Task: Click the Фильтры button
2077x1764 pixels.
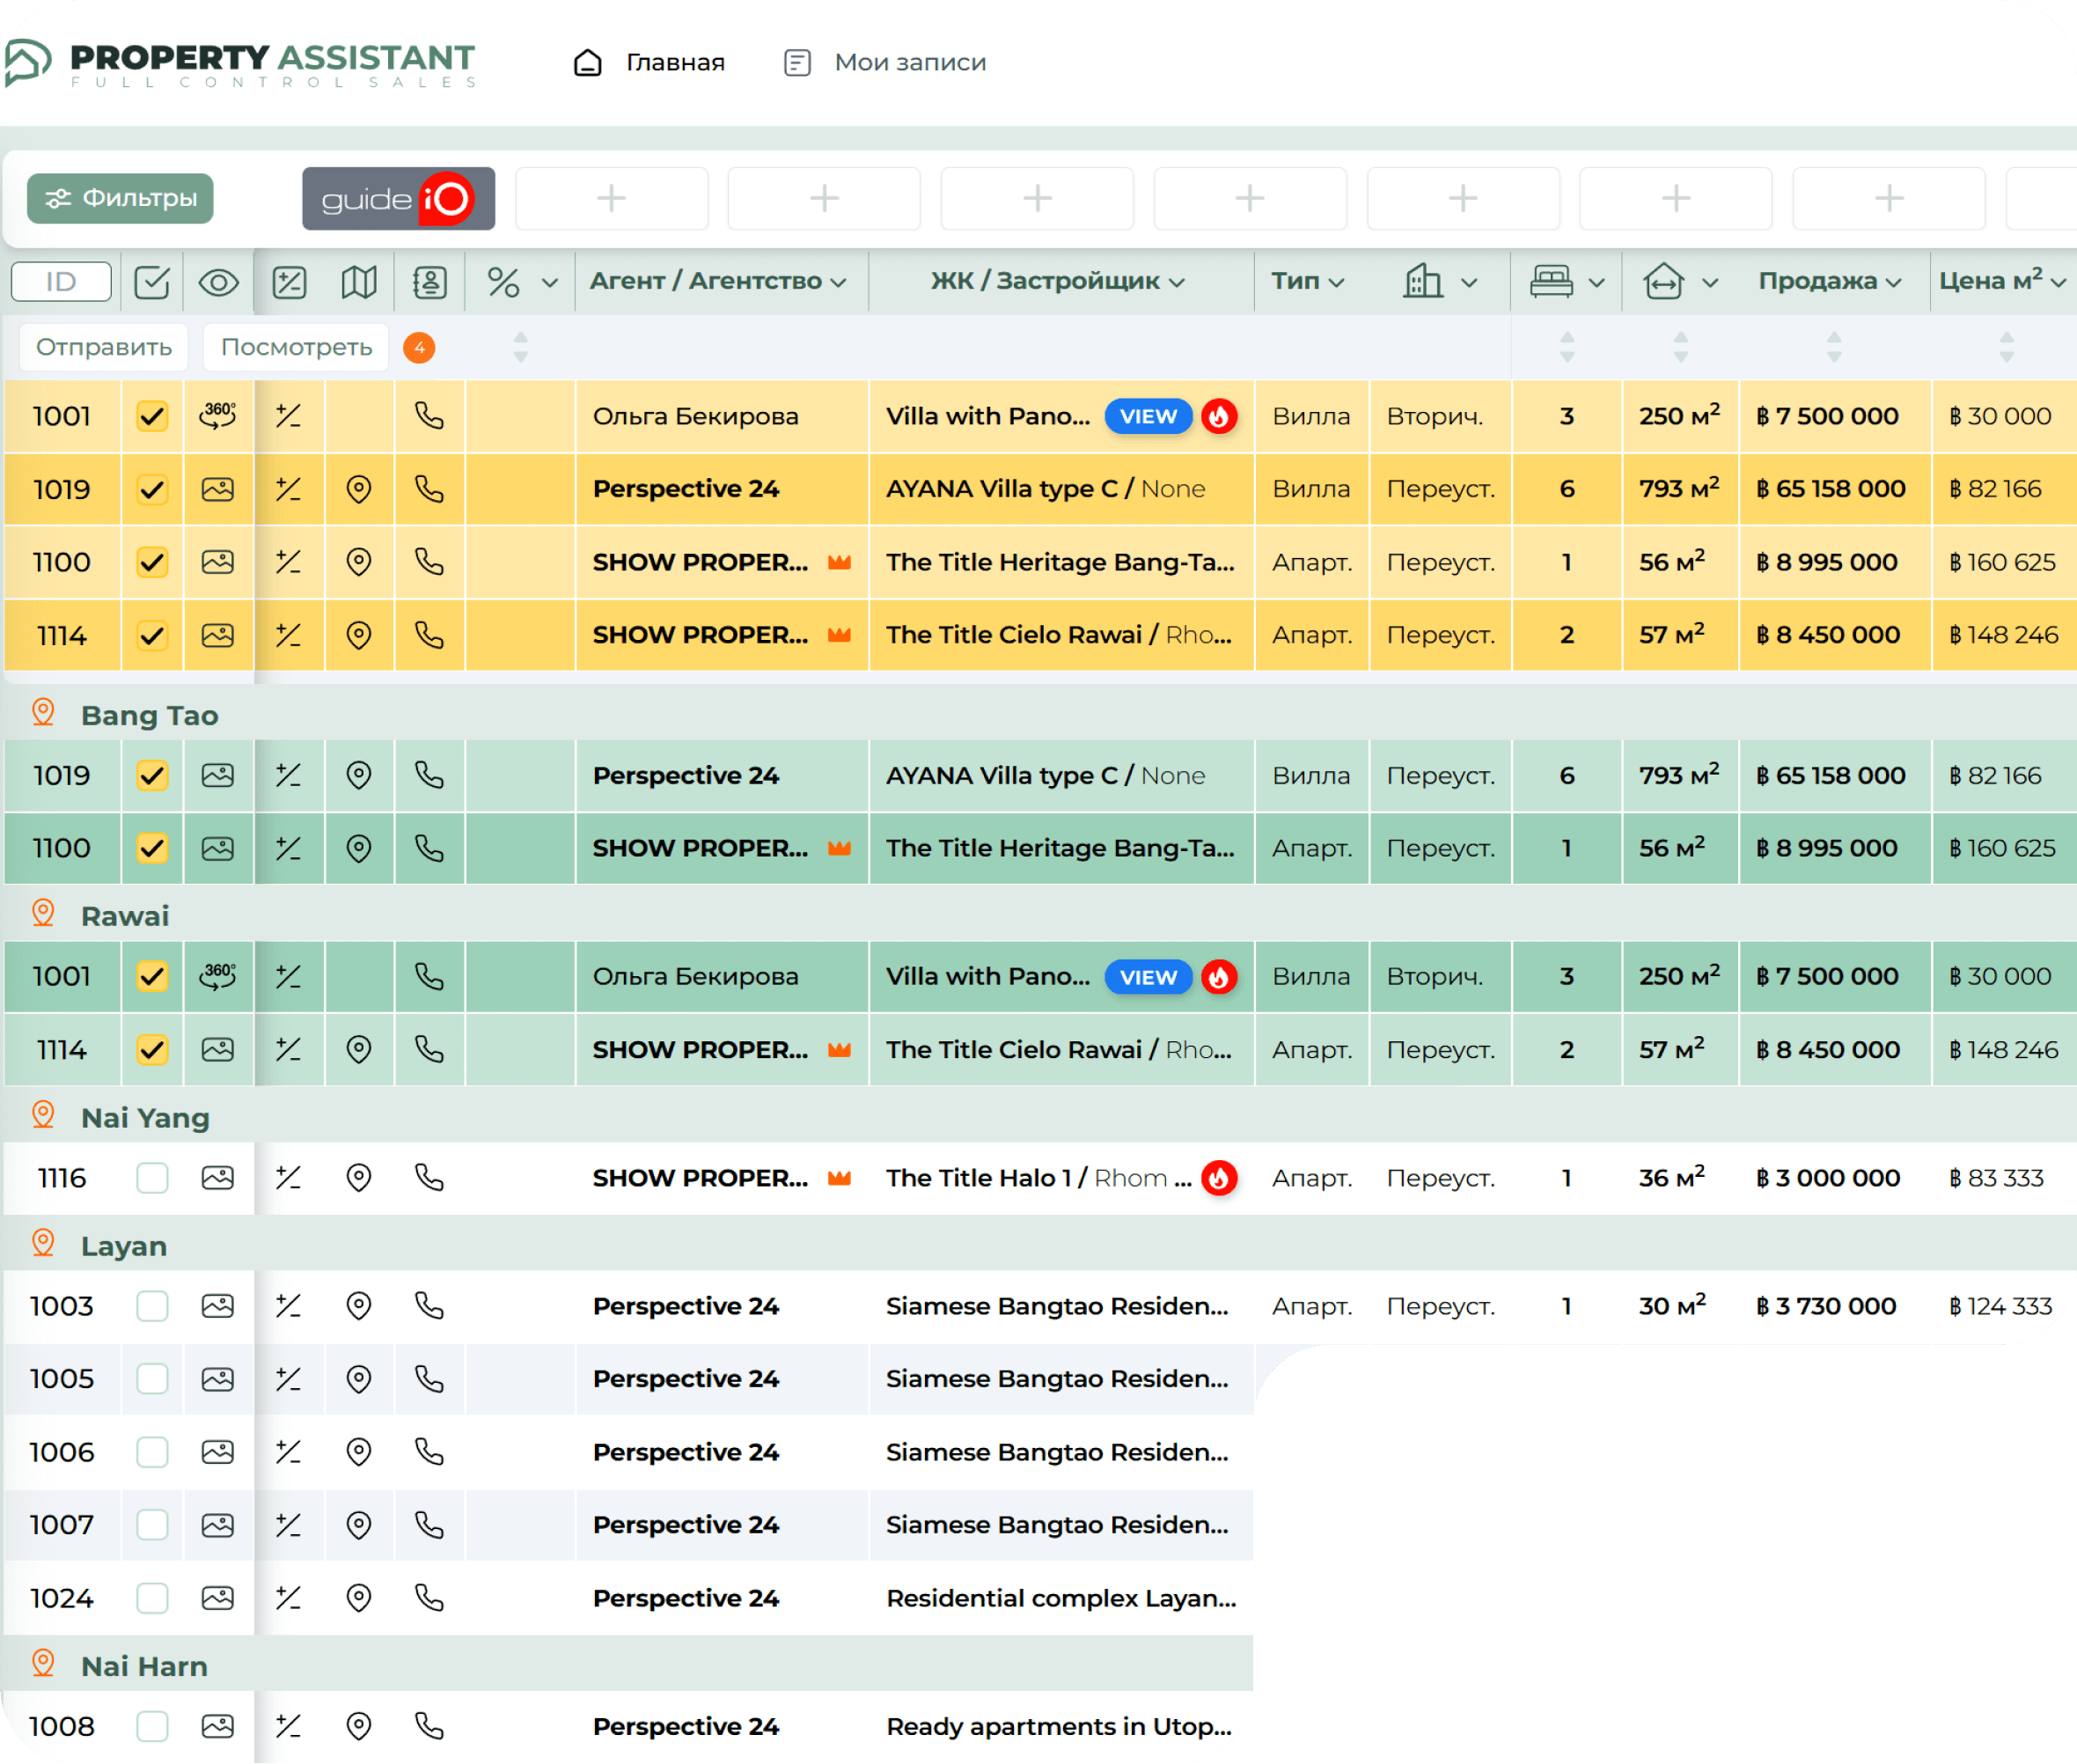Action: pyautogui.click(x=120, y=198)
